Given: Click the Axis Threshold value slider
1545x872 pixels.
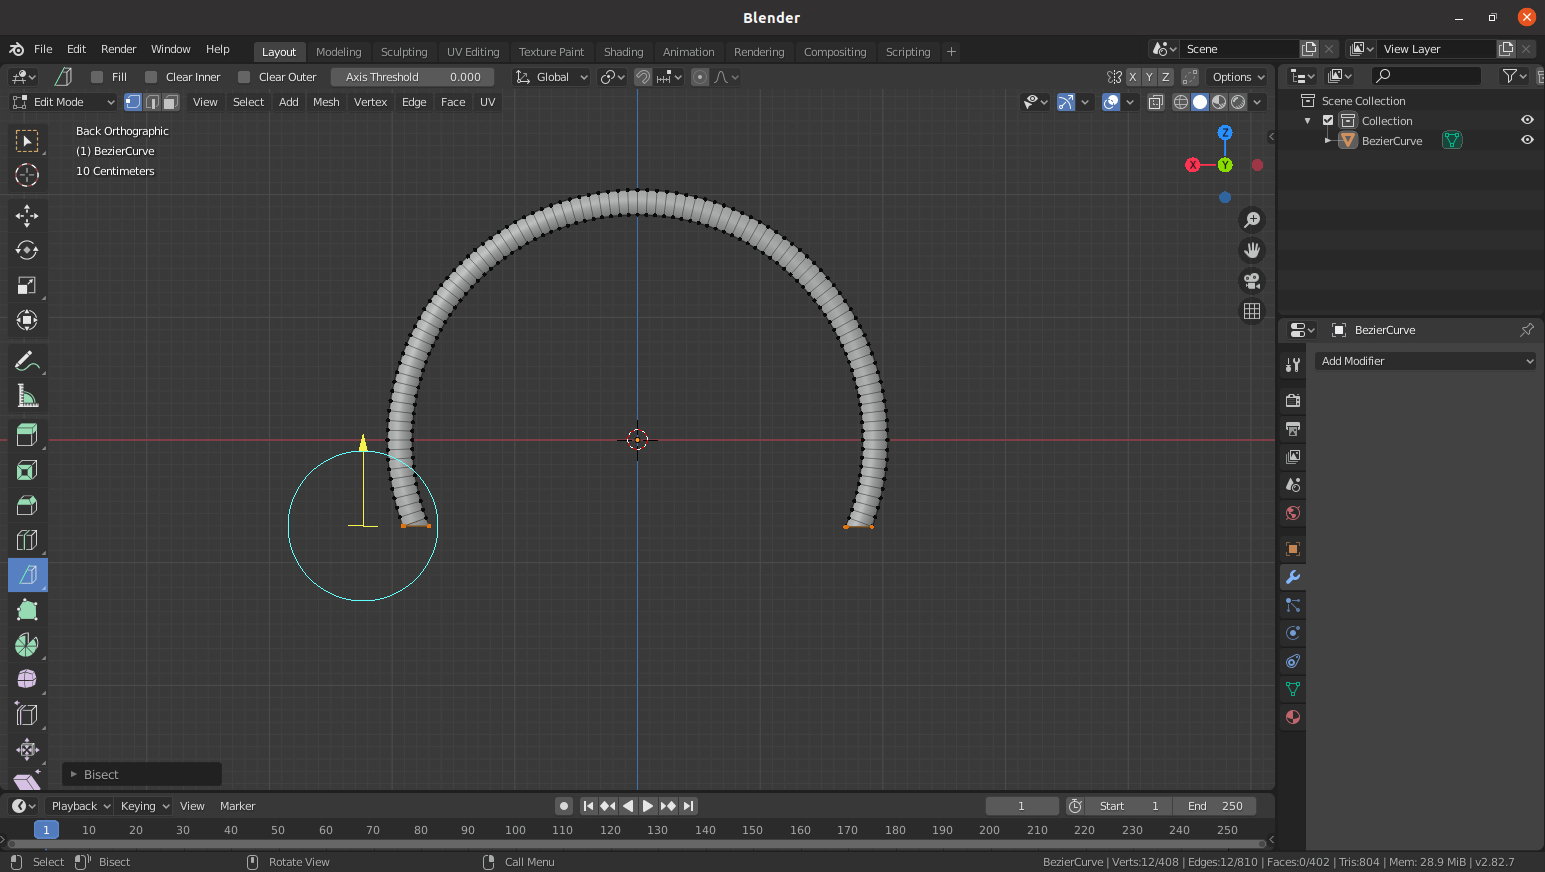Looking at the screenshot, I should pos(412,77).
